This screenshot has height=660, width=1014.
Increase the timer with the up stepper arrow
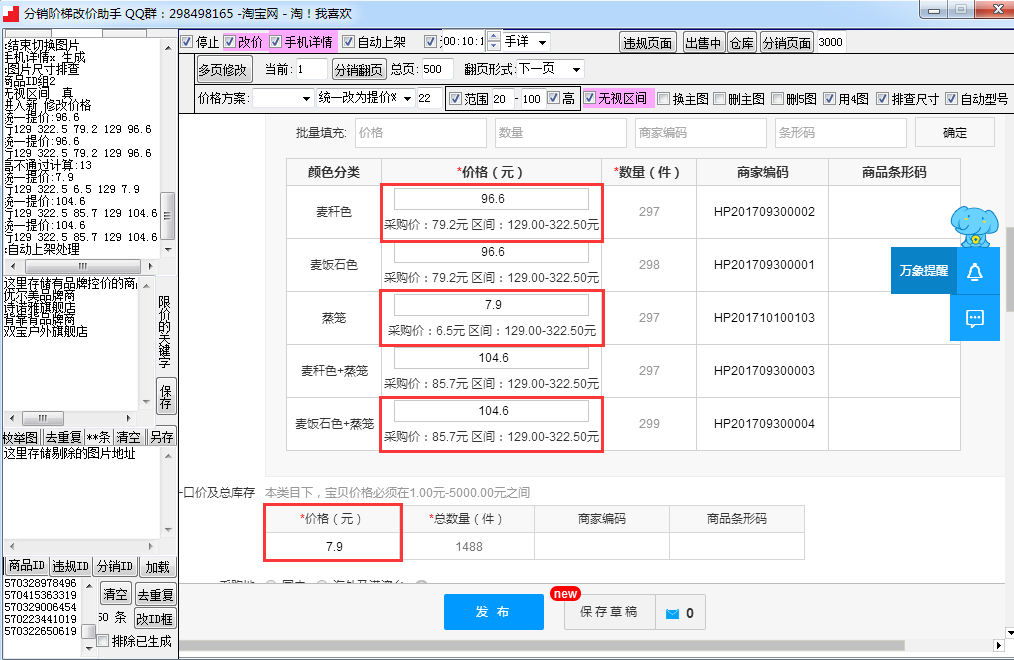[x=493, y=36]
